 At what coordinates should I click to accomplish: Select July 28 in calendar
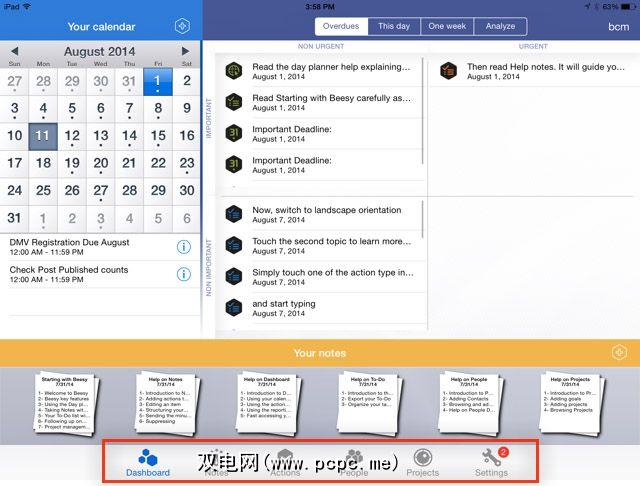pos(43,82)
